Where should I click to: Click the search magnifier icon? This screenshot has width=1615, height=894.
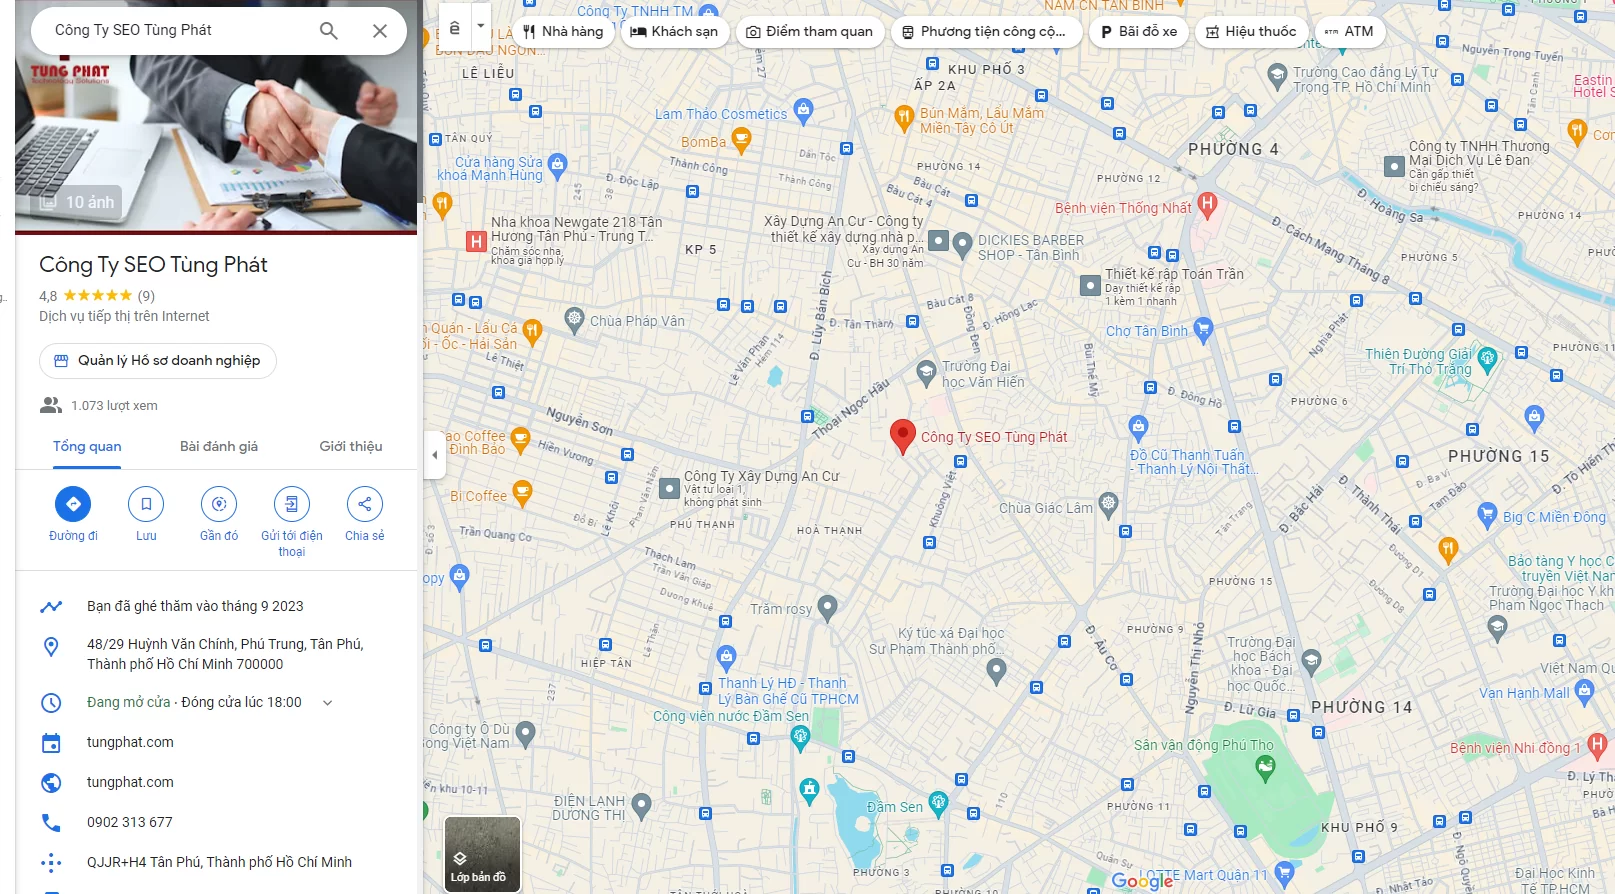(x=328, y=31)
